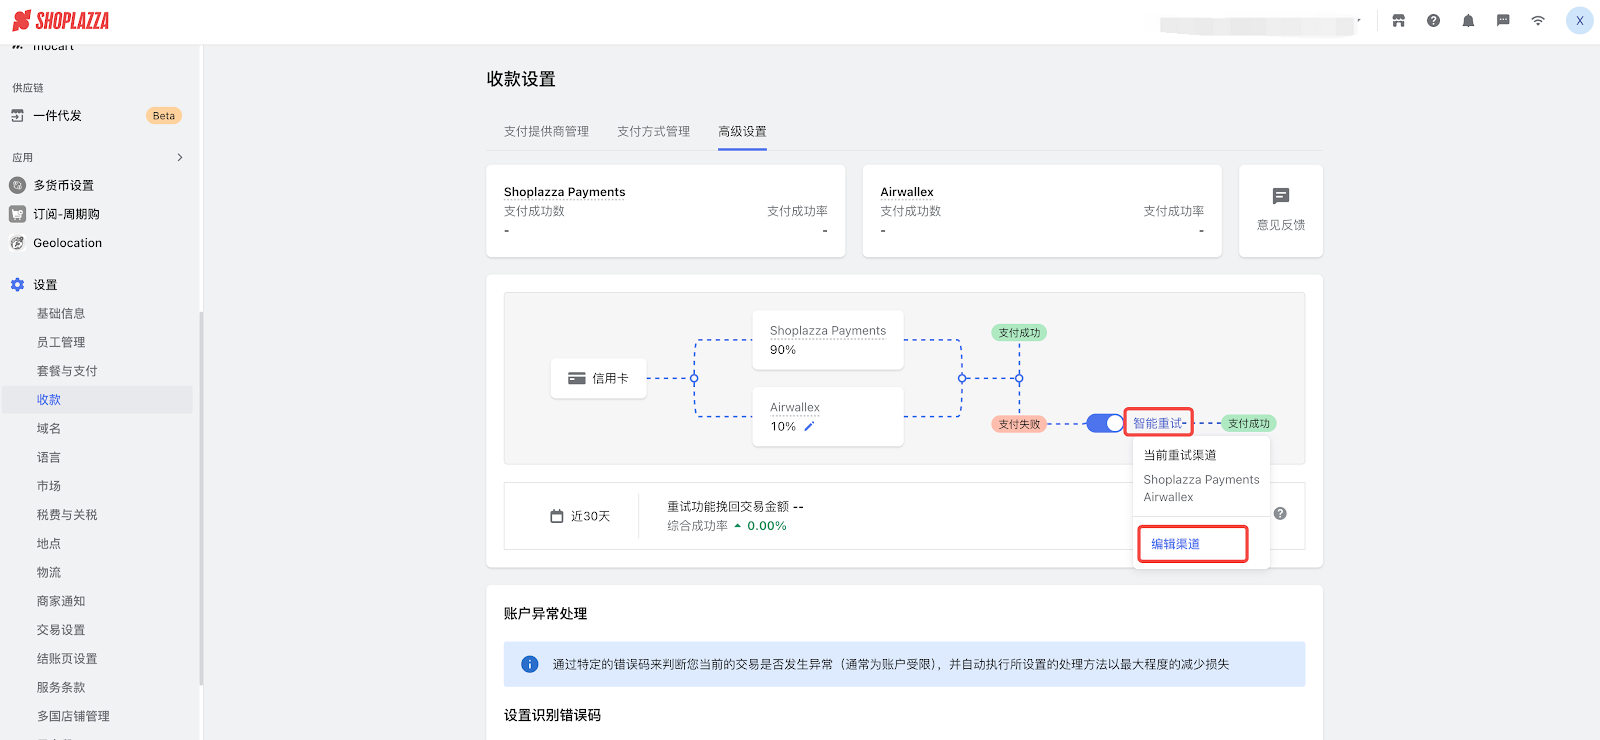This screenshot has width=1600, height=740.
Task: Click the 编辑渠道 link in popup
Action: click(x=1175, y=544)
